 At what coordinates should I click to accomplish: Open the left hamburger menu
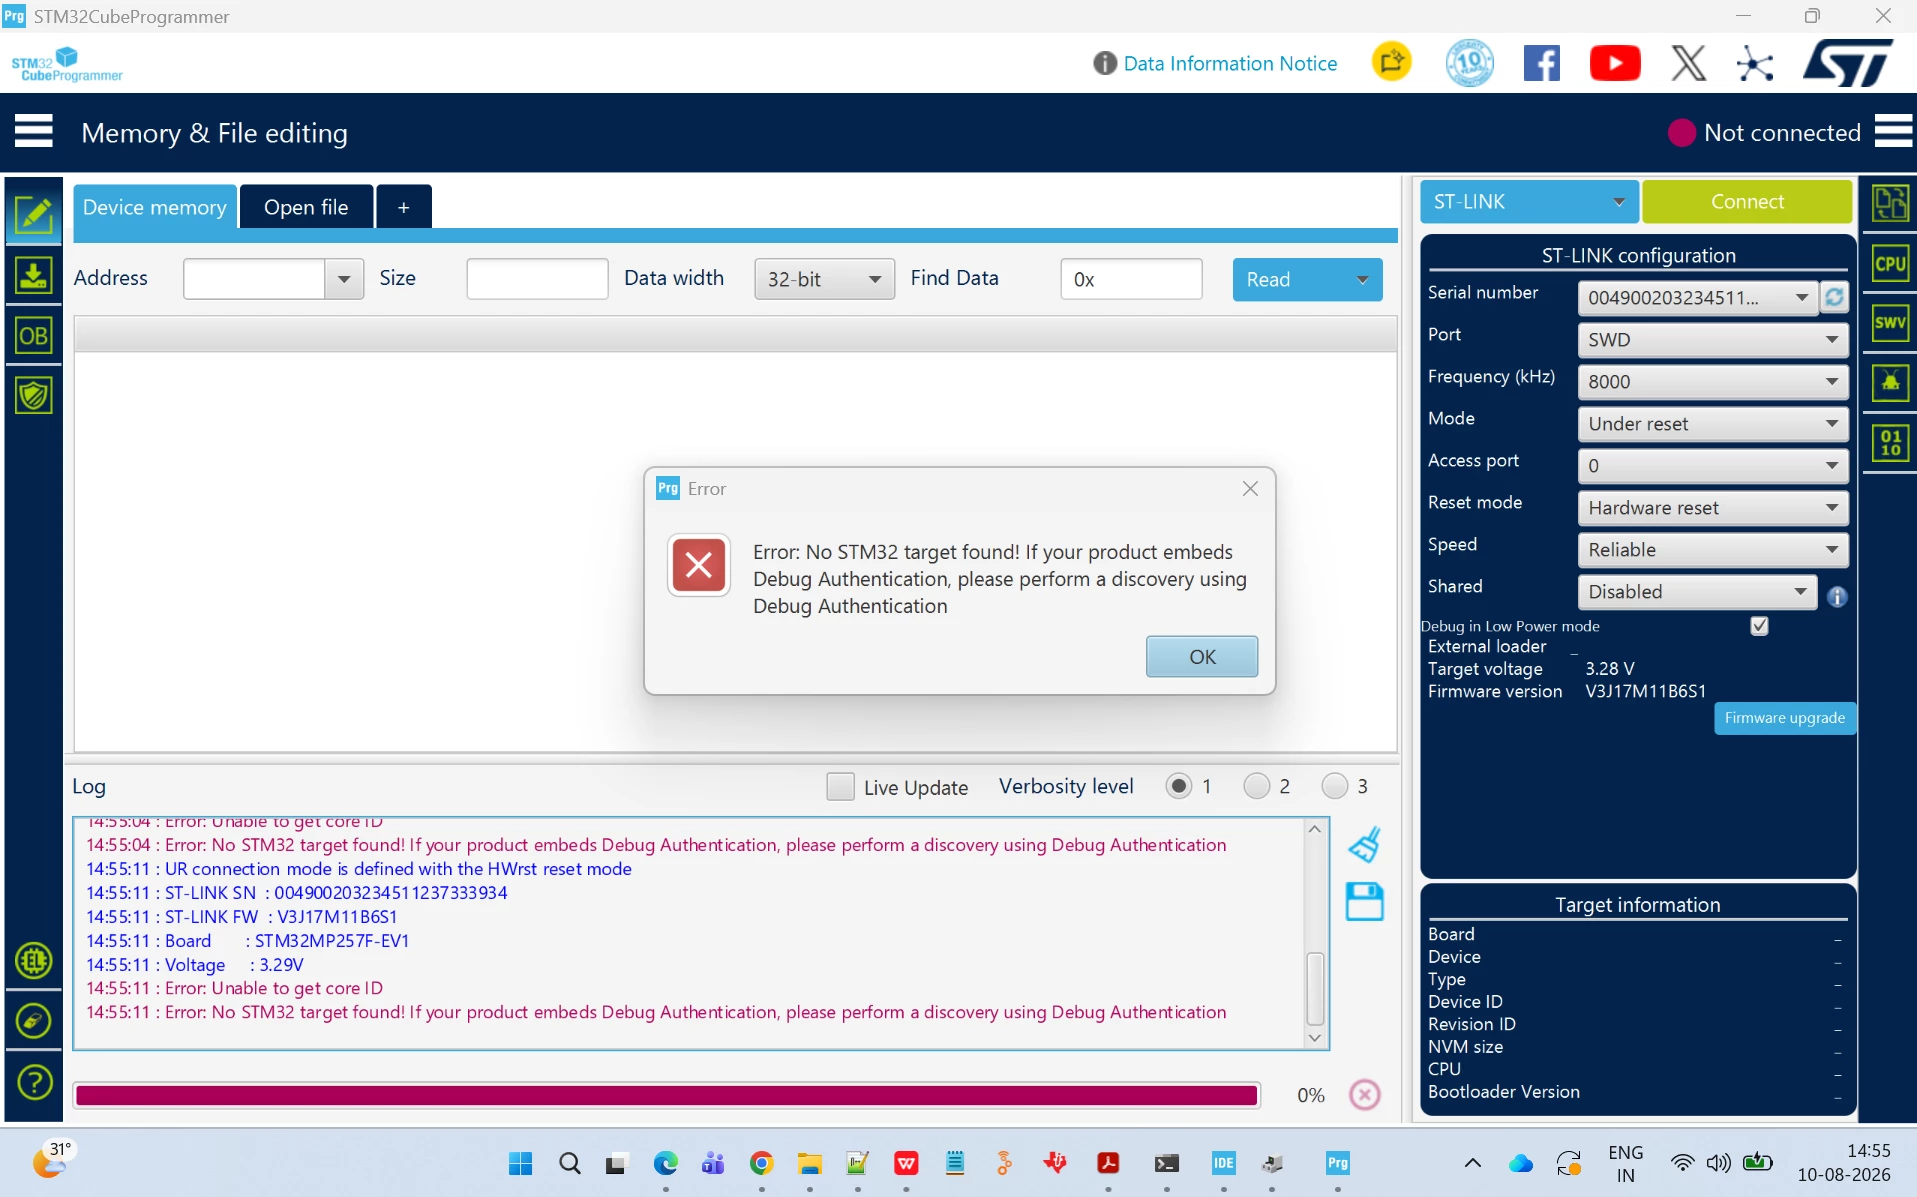pos(34,131)
